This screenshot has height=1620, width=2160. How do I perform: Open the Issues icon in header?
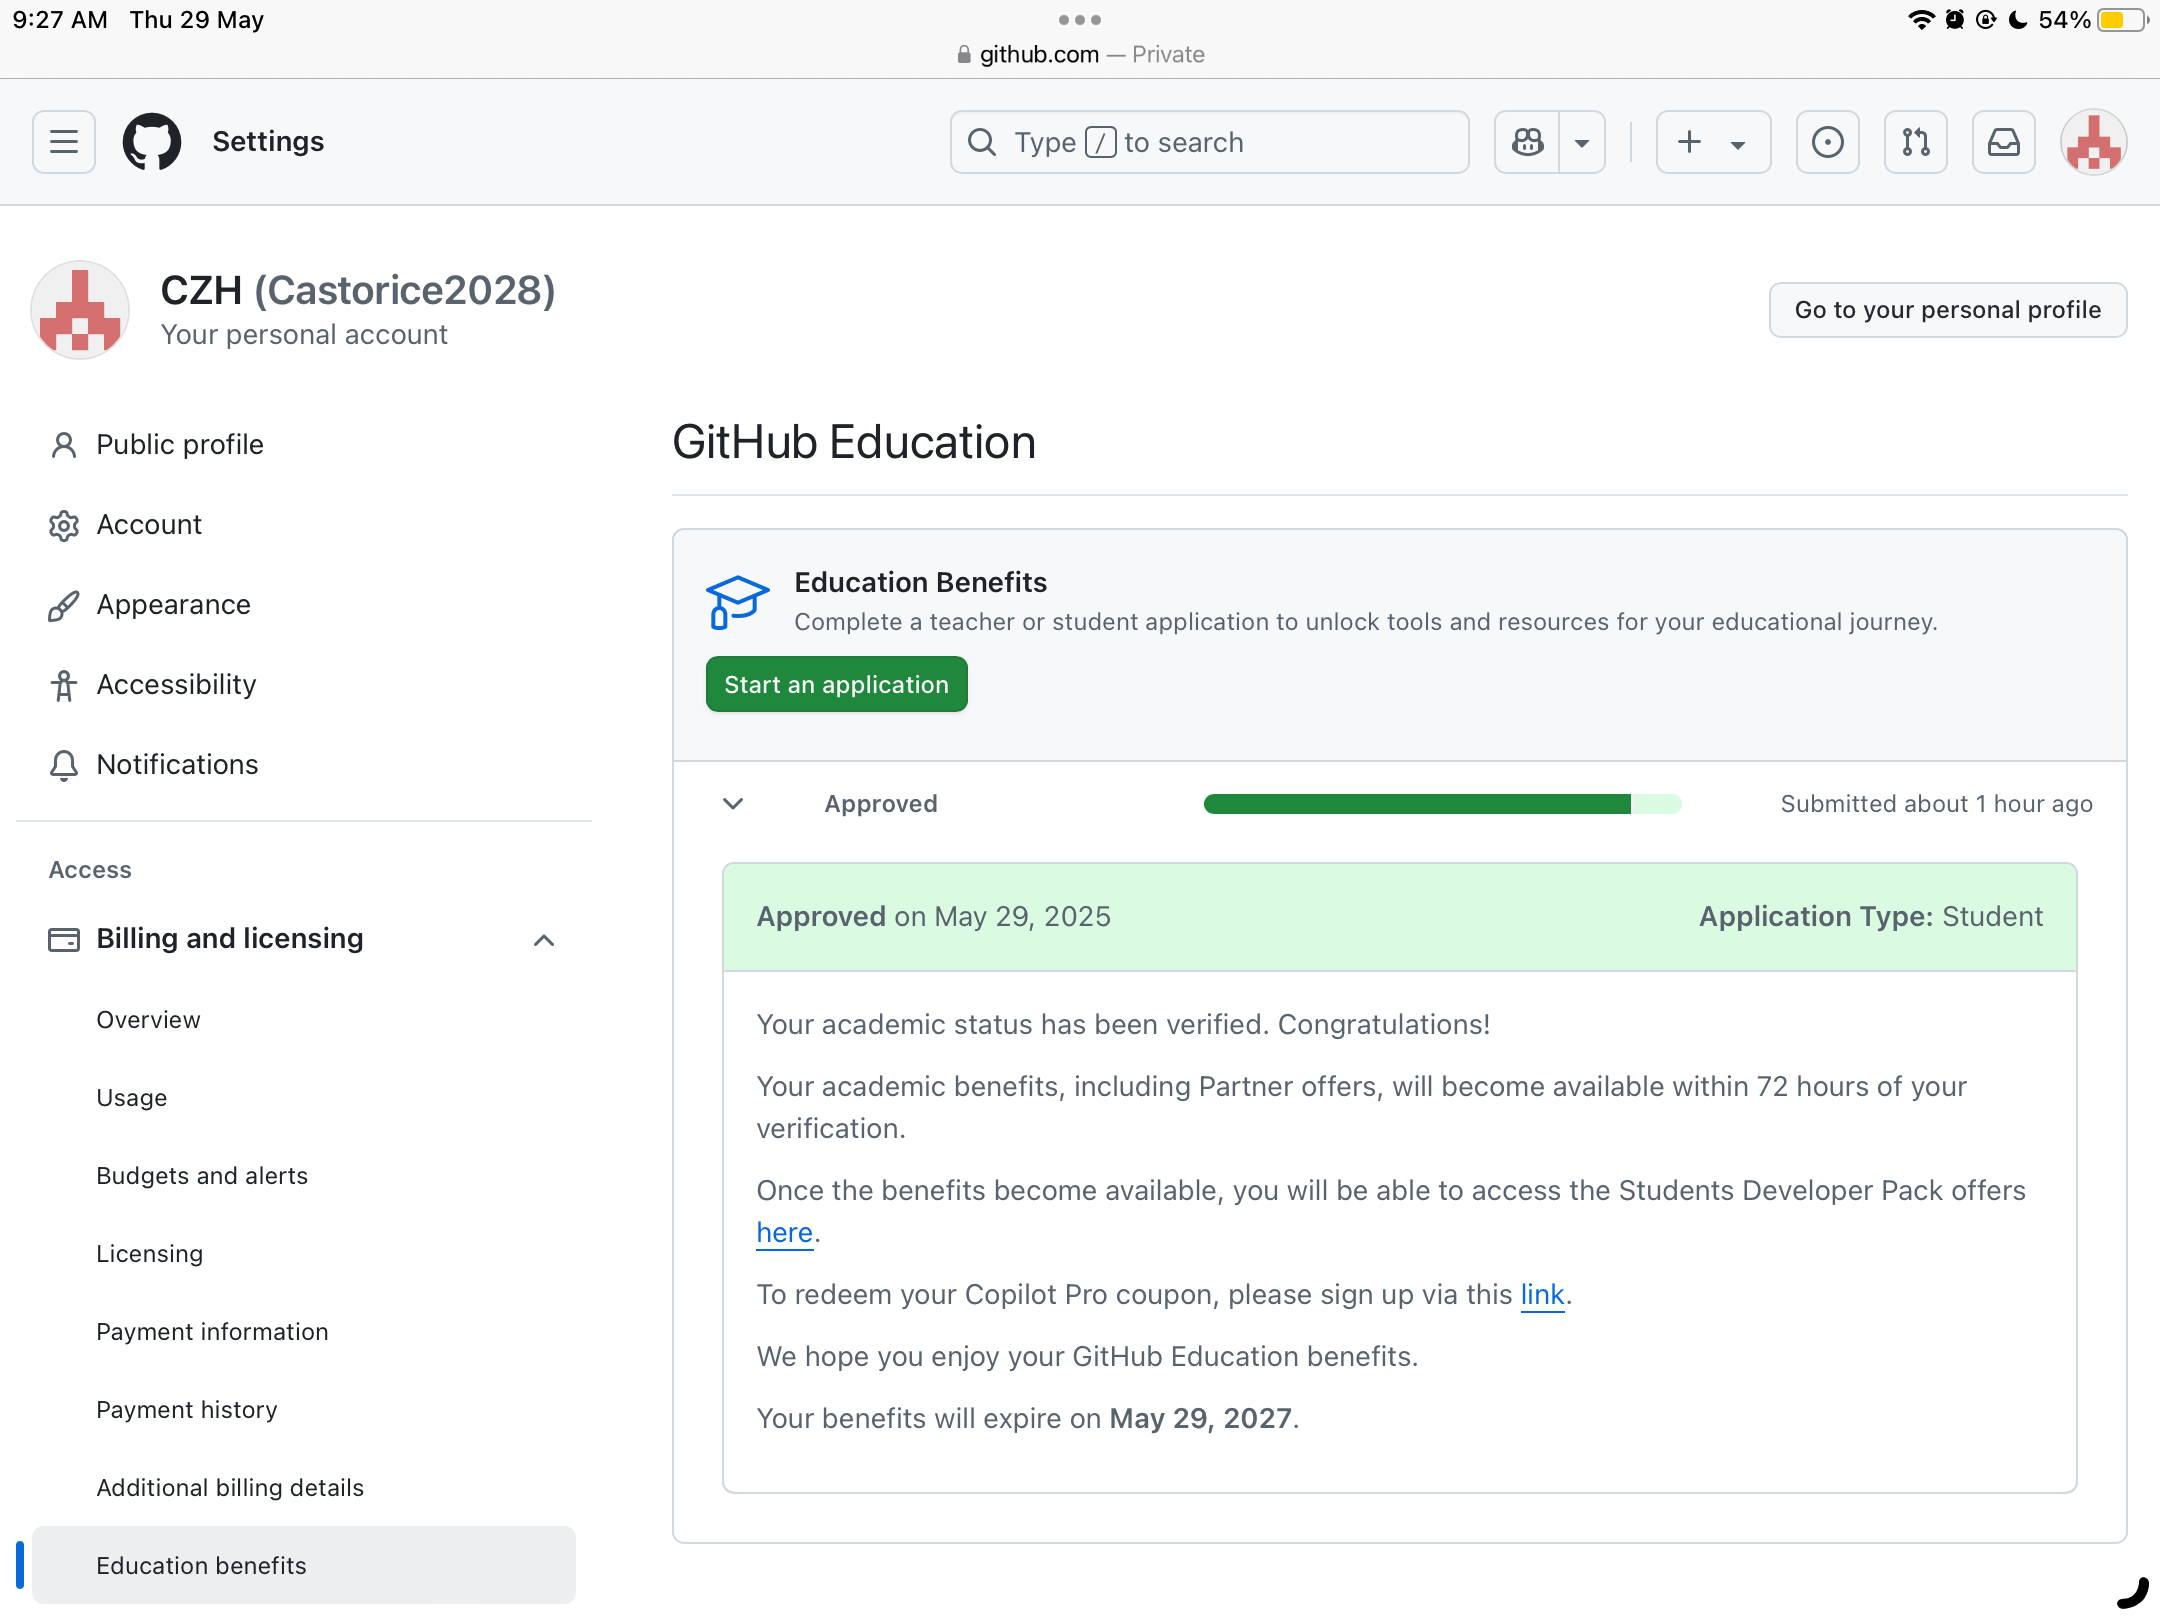1828,142
